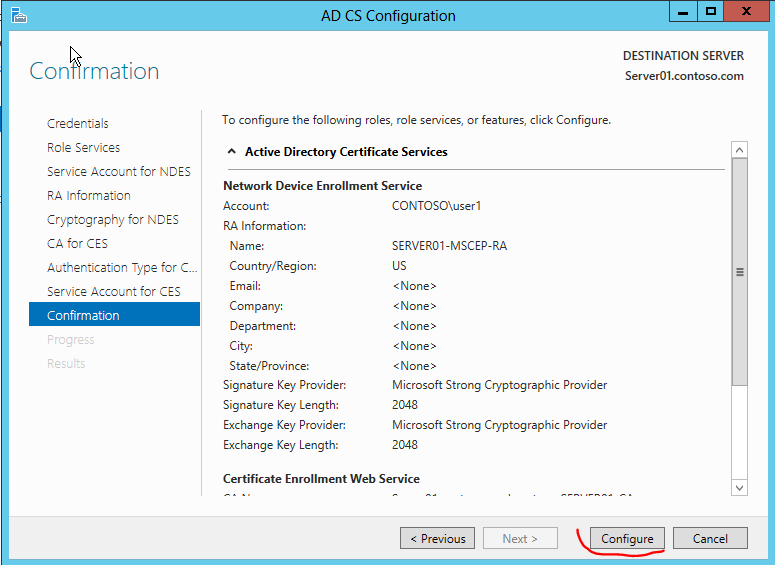Click the Configure button
775x565 pixels.
[627, 538]
